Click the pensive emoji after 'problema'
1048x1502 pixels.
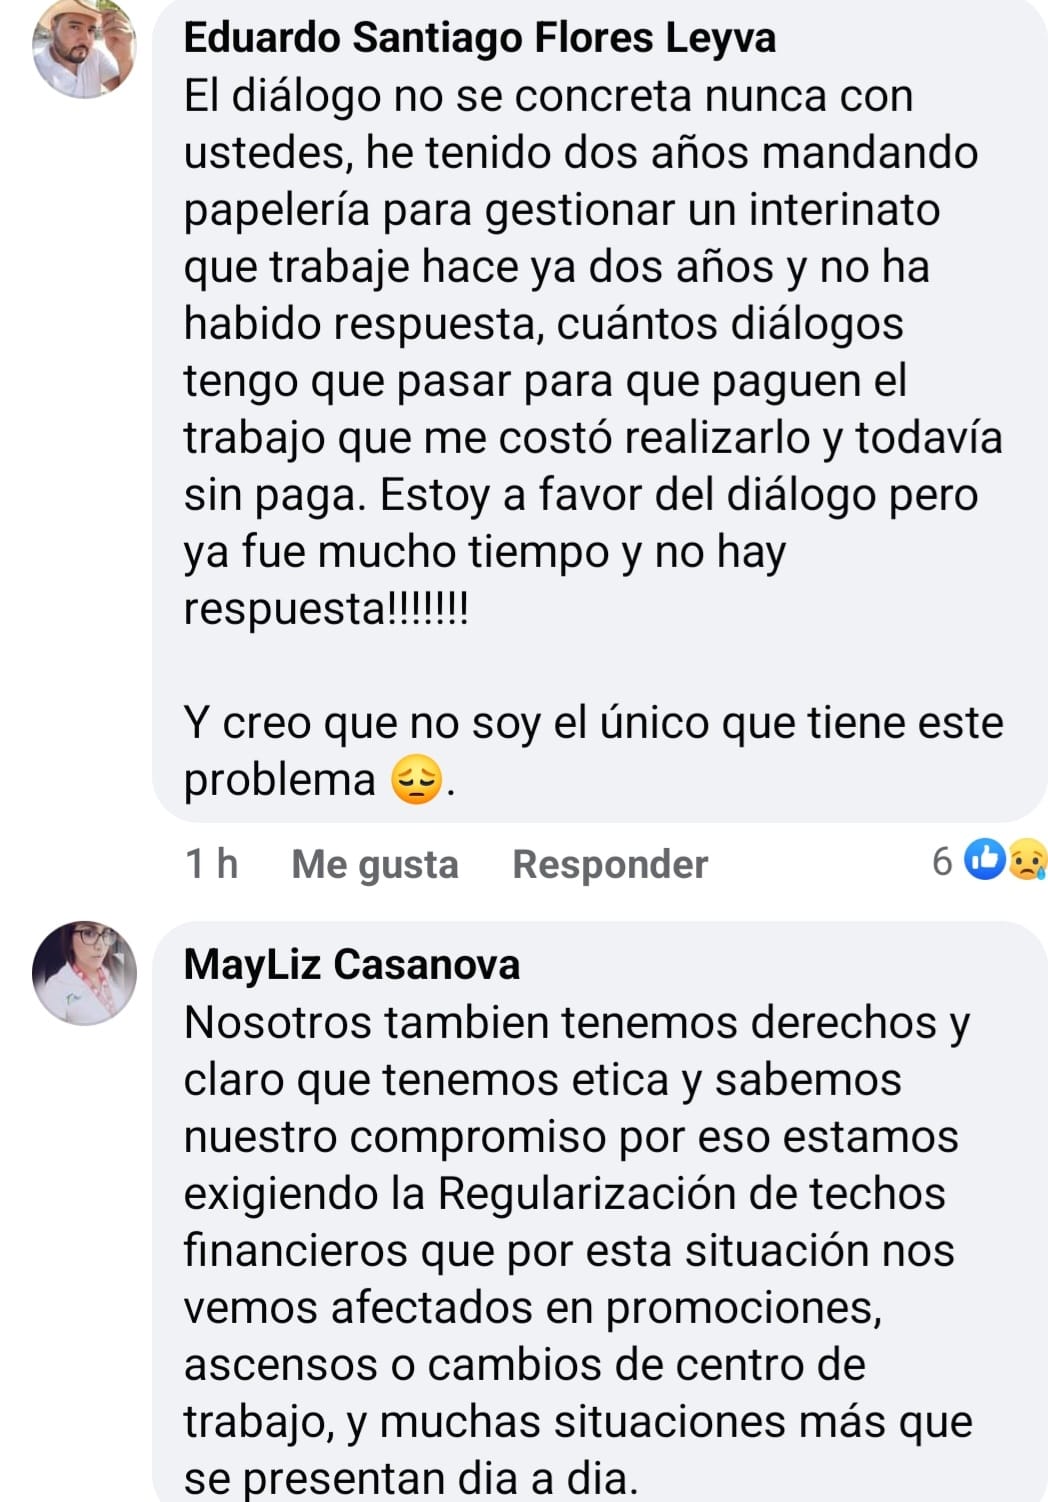[416, 780]
